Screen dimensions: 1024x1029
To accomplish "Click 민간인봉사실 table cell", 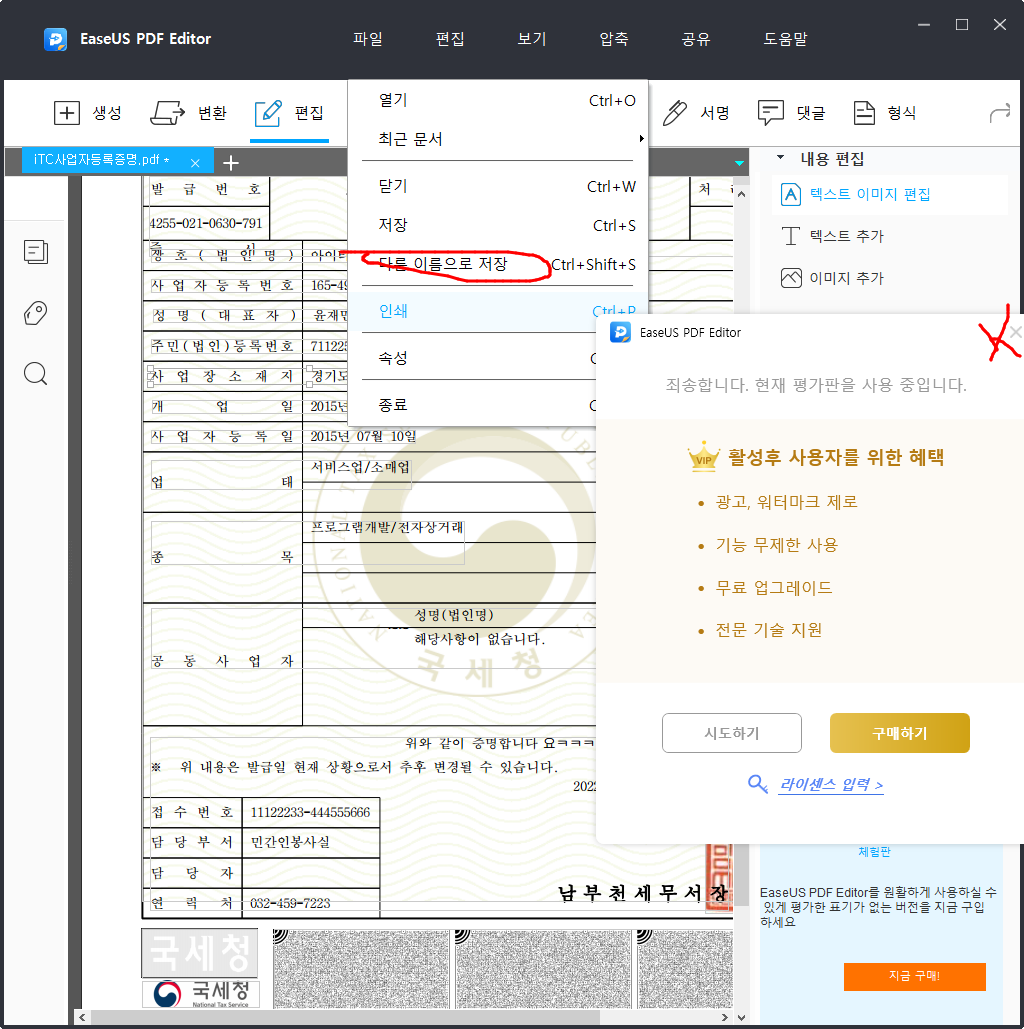I will [310, 842].
